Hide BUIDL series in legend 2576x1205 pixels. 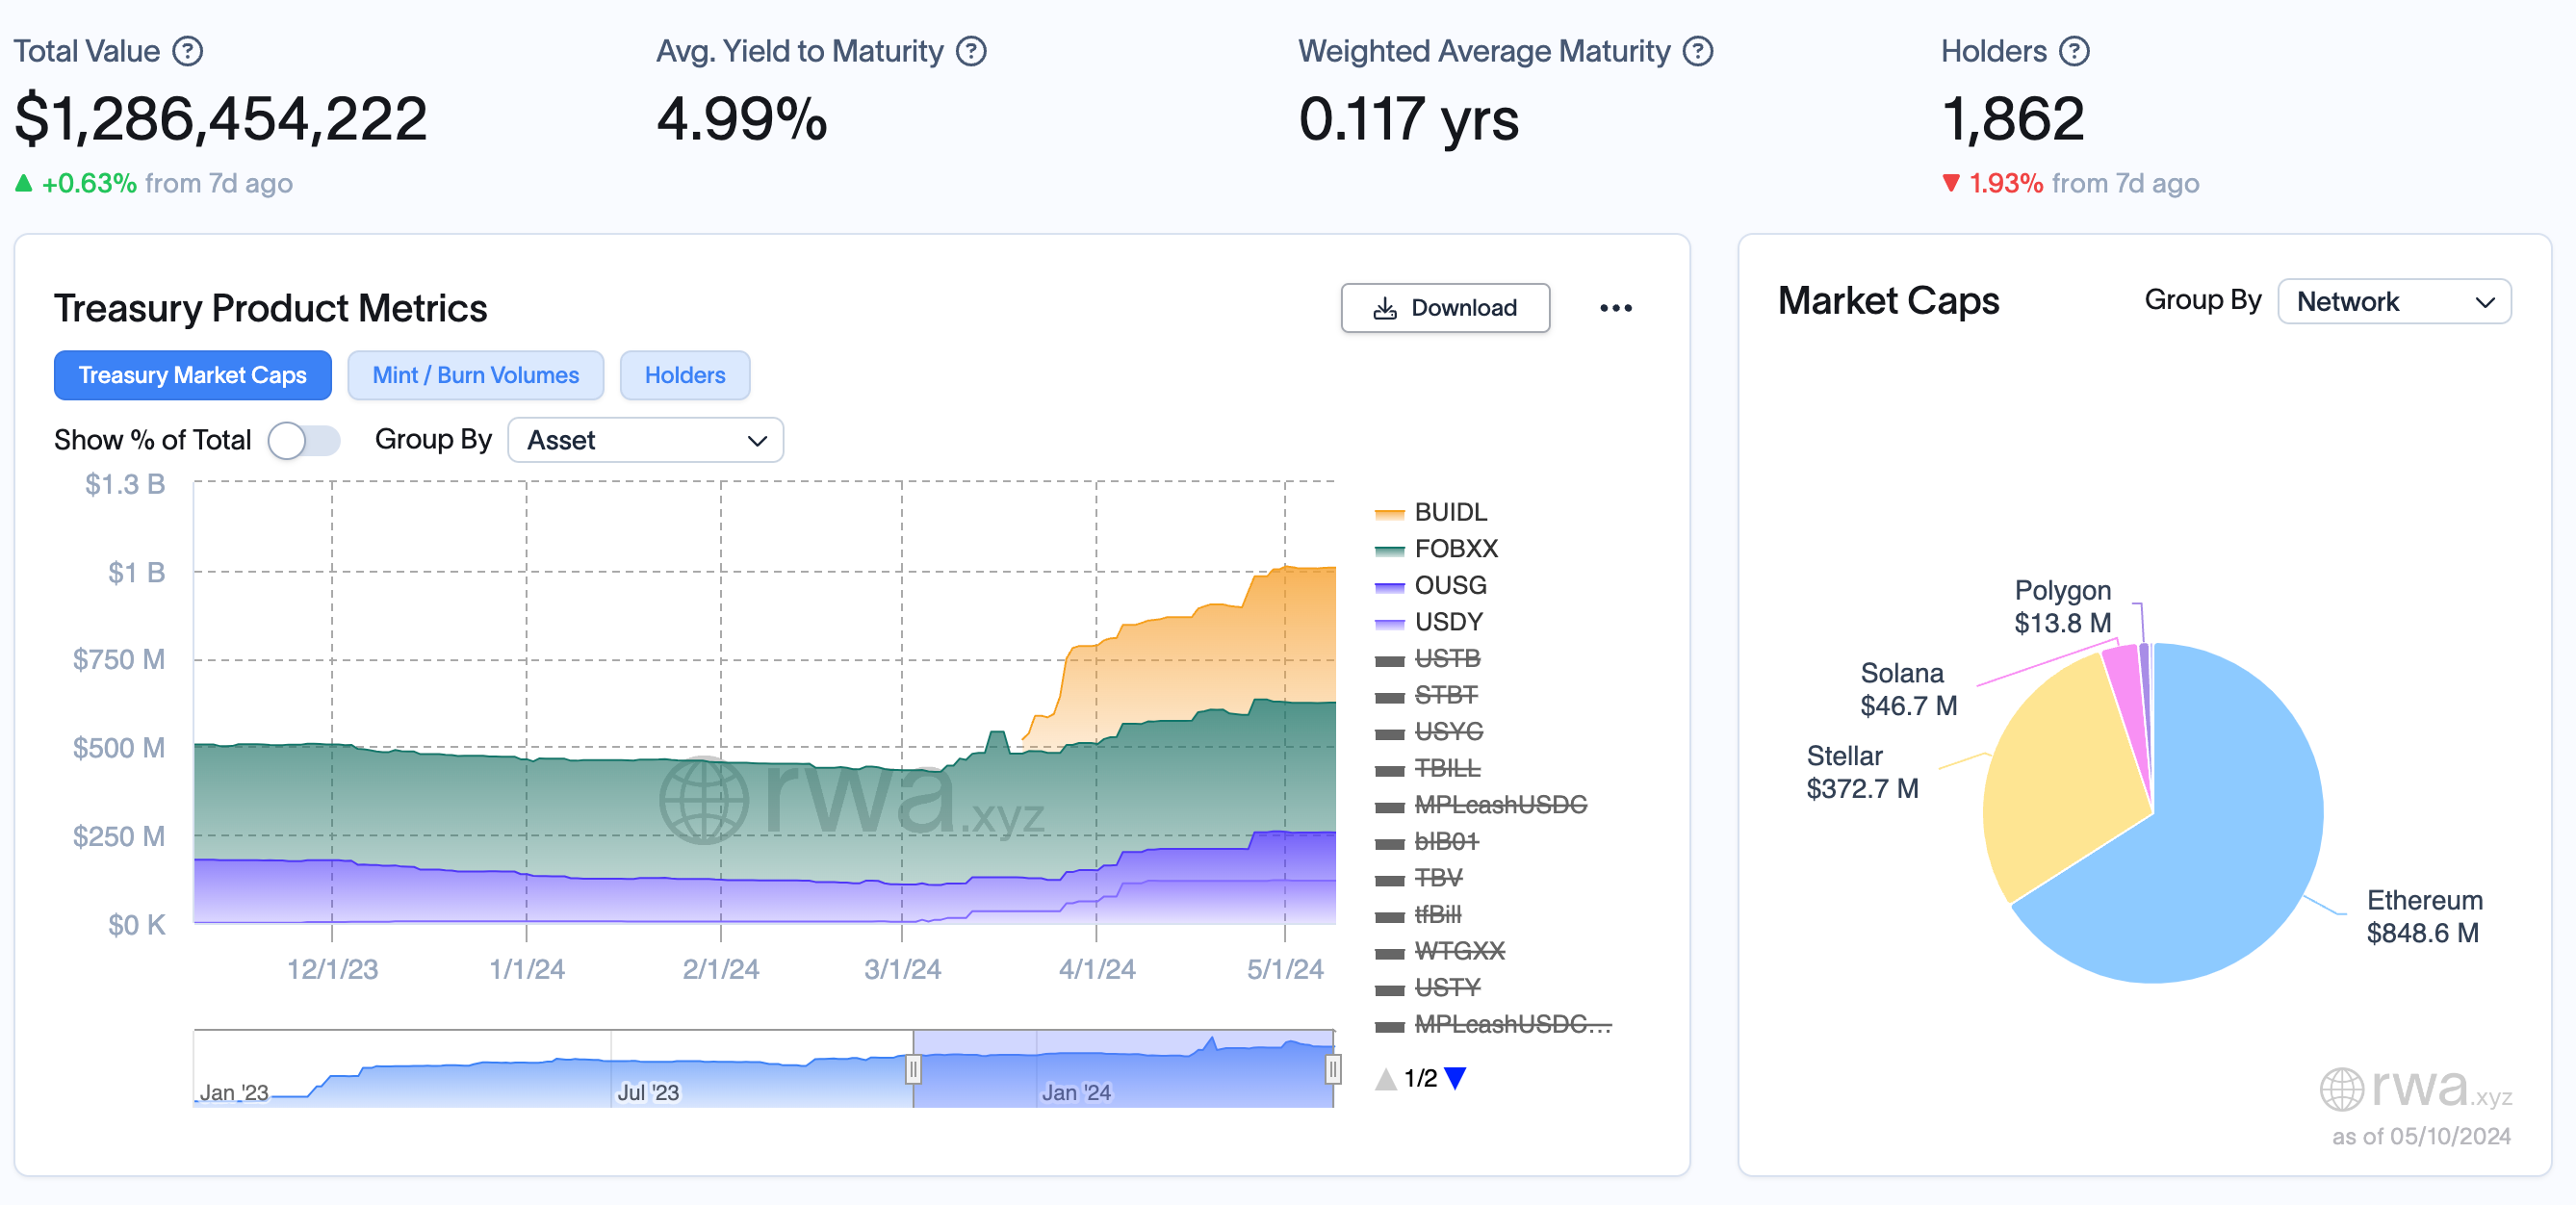(1449, 512)
